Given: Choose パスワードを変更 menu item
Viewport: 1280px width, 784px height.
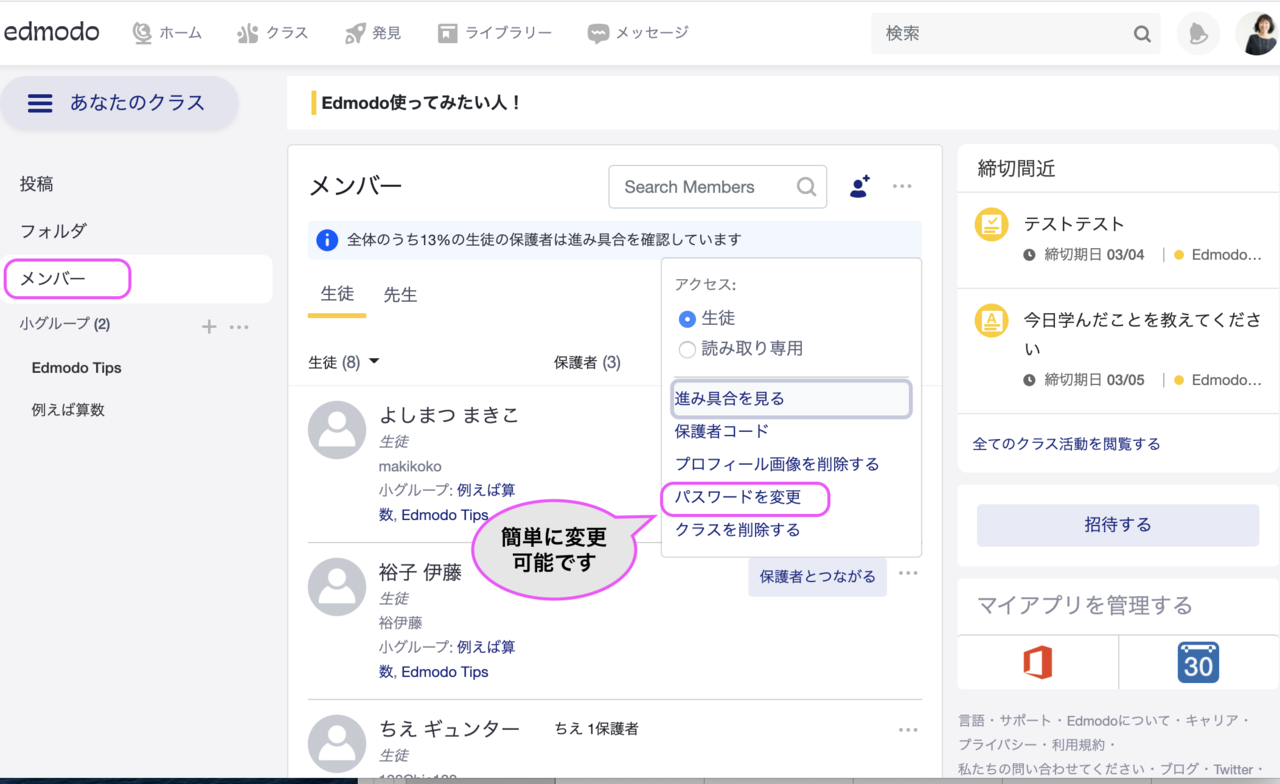Looking at the screenshot, I should [738, 497].
